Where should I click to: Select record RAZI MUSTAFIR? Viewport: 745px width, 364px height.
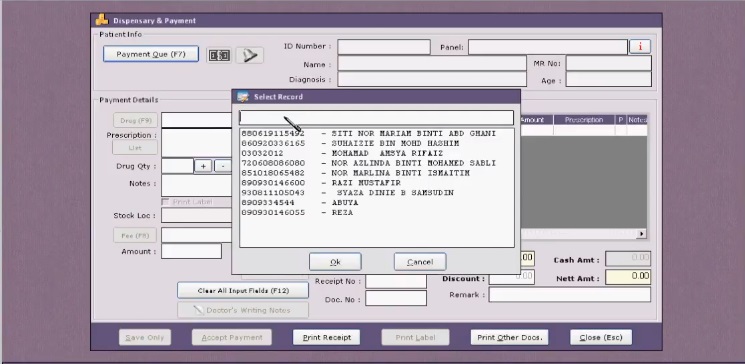[x=376, y=183]
